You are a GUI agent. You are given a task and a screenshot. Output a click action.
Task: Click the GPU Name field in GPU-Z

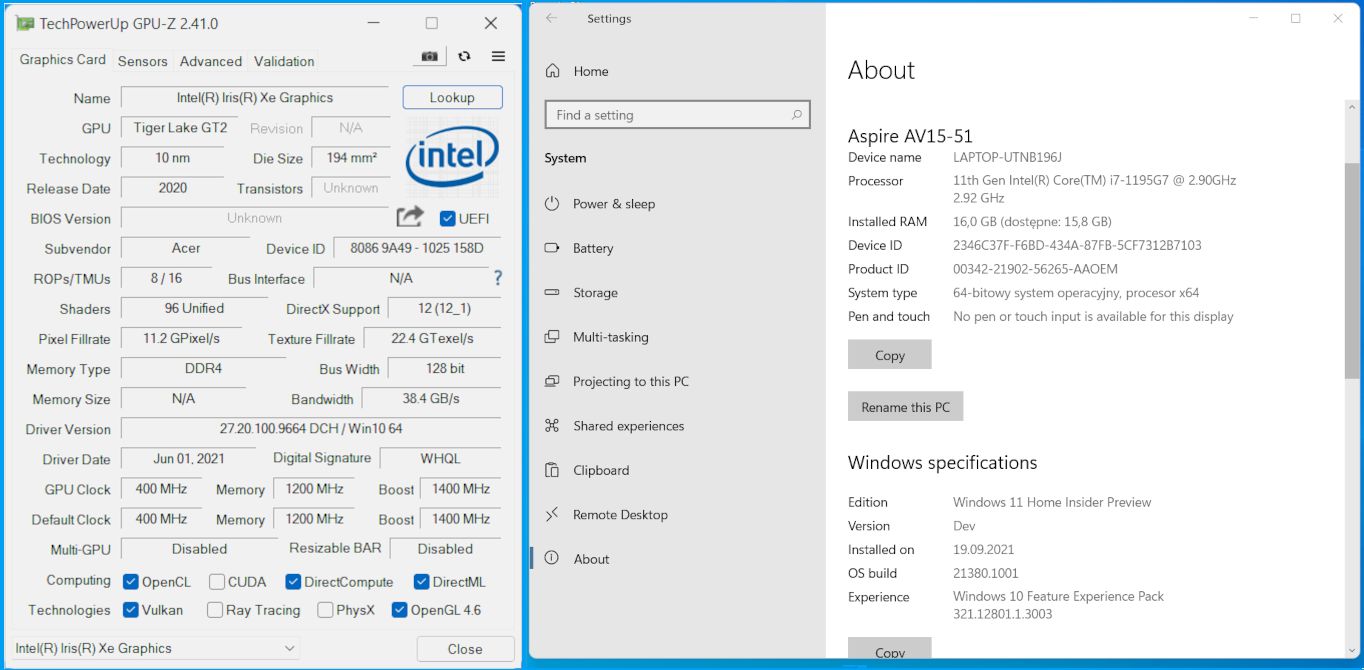pyautogui.click(x=255, y=97)
